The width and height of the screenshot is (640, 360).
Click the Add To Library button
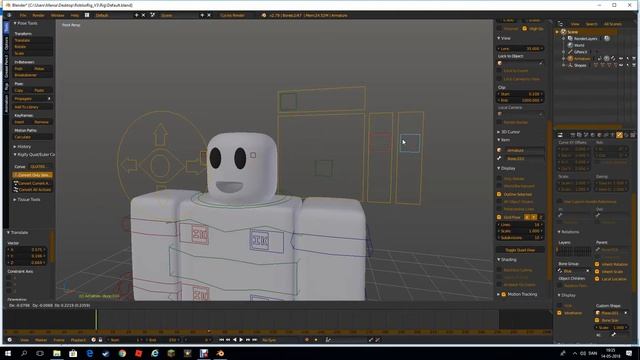tap(33, 107)
